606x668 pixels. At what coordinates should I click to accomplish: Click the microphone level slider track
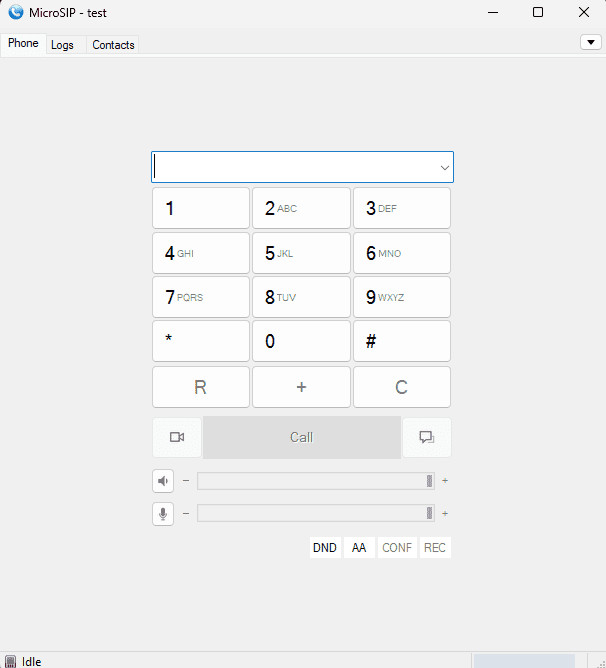tap(316, 514)
